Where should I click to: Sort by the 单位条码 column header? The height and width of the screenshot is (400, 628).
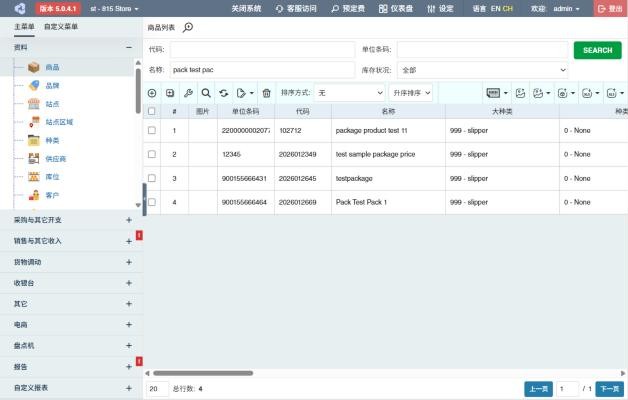(246, 111)
